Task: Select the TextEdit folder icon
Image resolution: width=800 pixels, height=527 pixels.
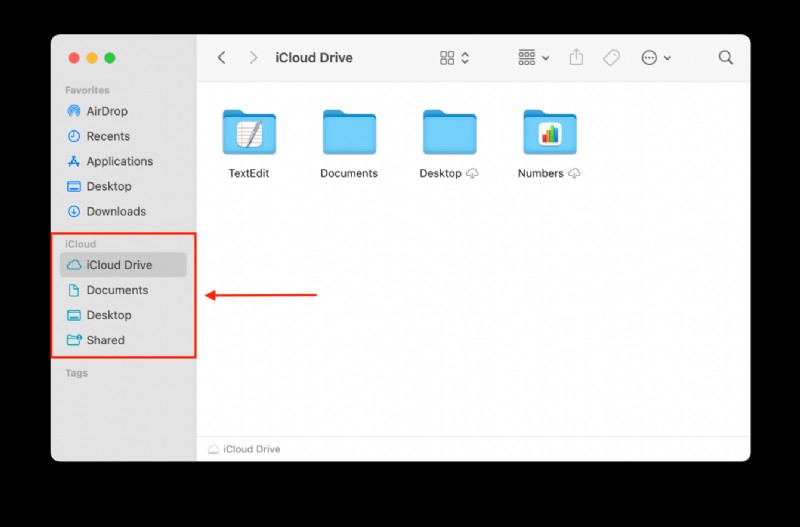Action: pos(249,132)
